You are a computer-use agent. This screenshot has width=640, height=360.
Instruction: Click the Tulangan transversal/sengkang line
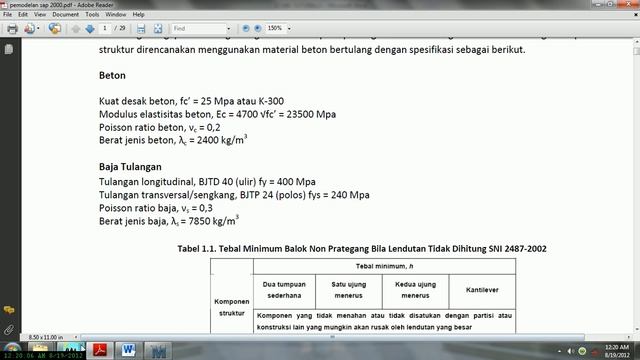pyautogui.click(x=234, y=195)
